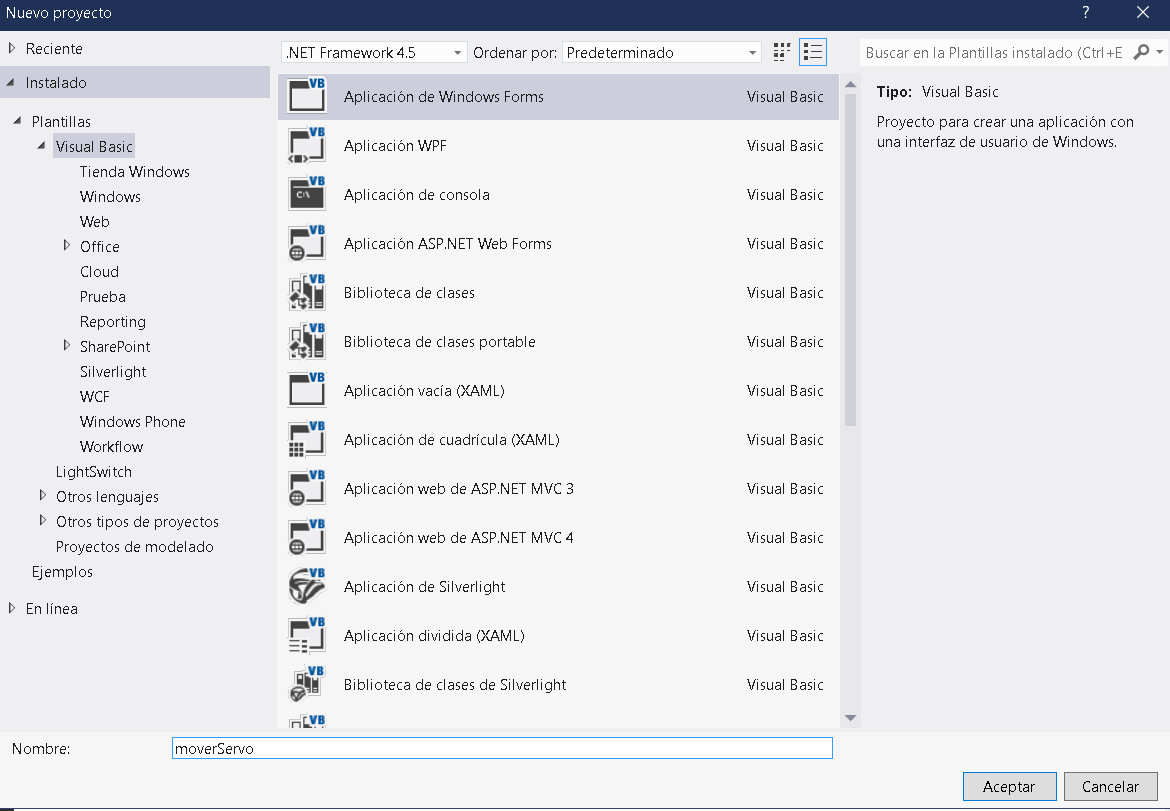
Task: Click the Aplicación dividida (XAML) icon
Action: pos(307,636)
